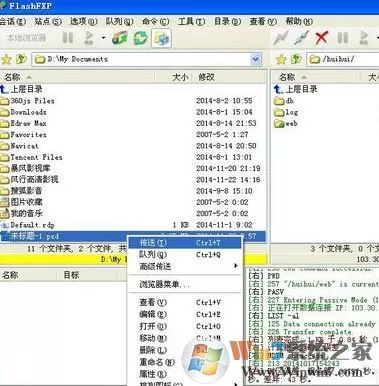The height and width of the screenshot is (386, 379).
Task: Open the 选项 (Options) menu
Action: click(x=84, y=22)
